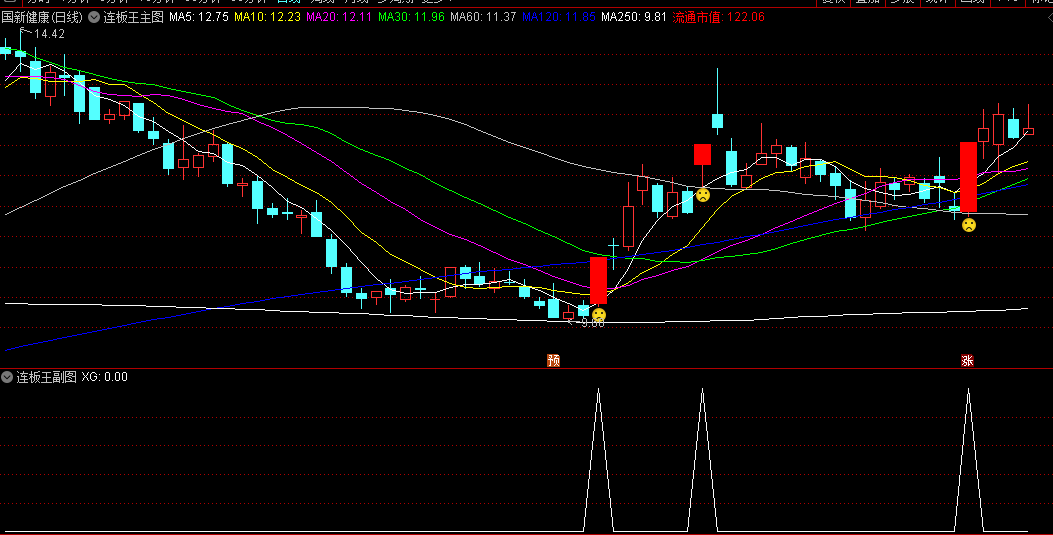
Task: Click the magenta MA20: 12.11 value
Action: 339,17
